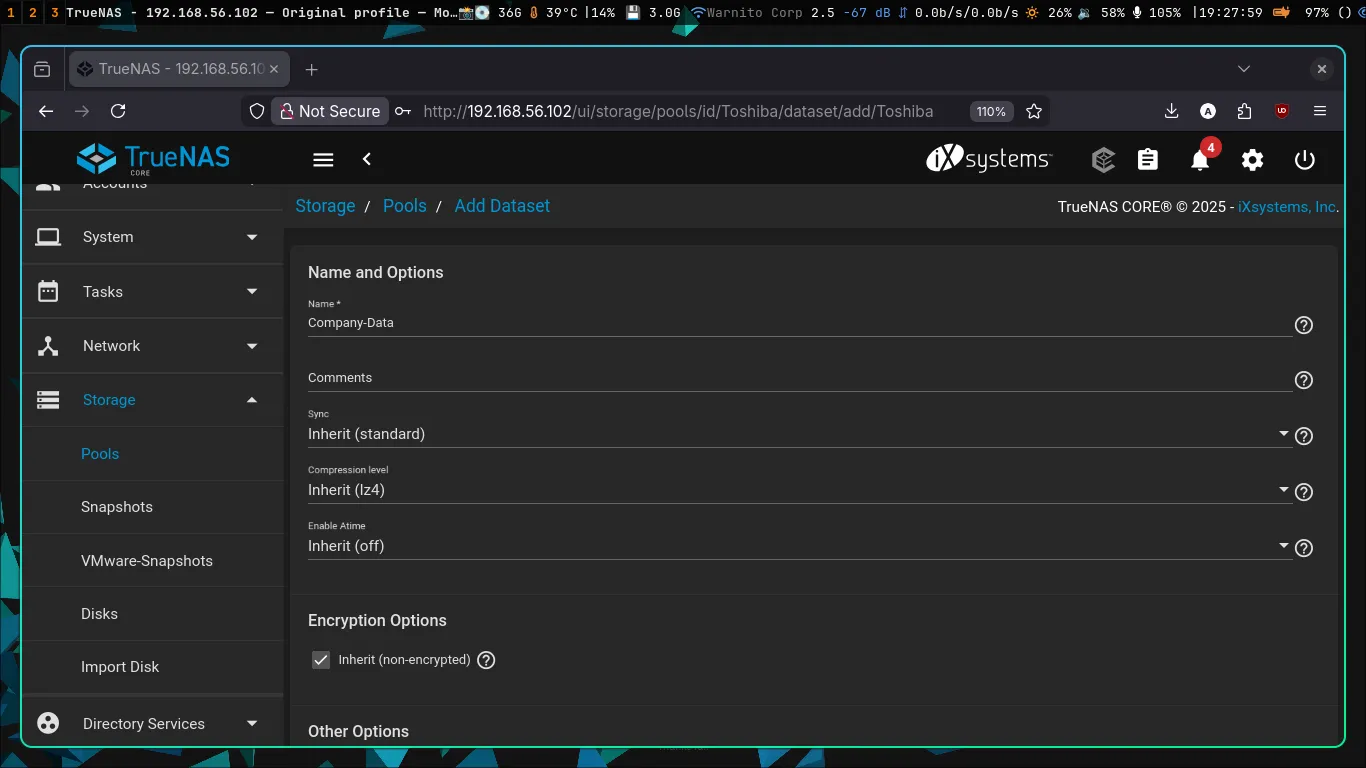Click help icon next to Inherit (non-encrypted)
This screenshot has height=768, width=1366.
[486, 660]
